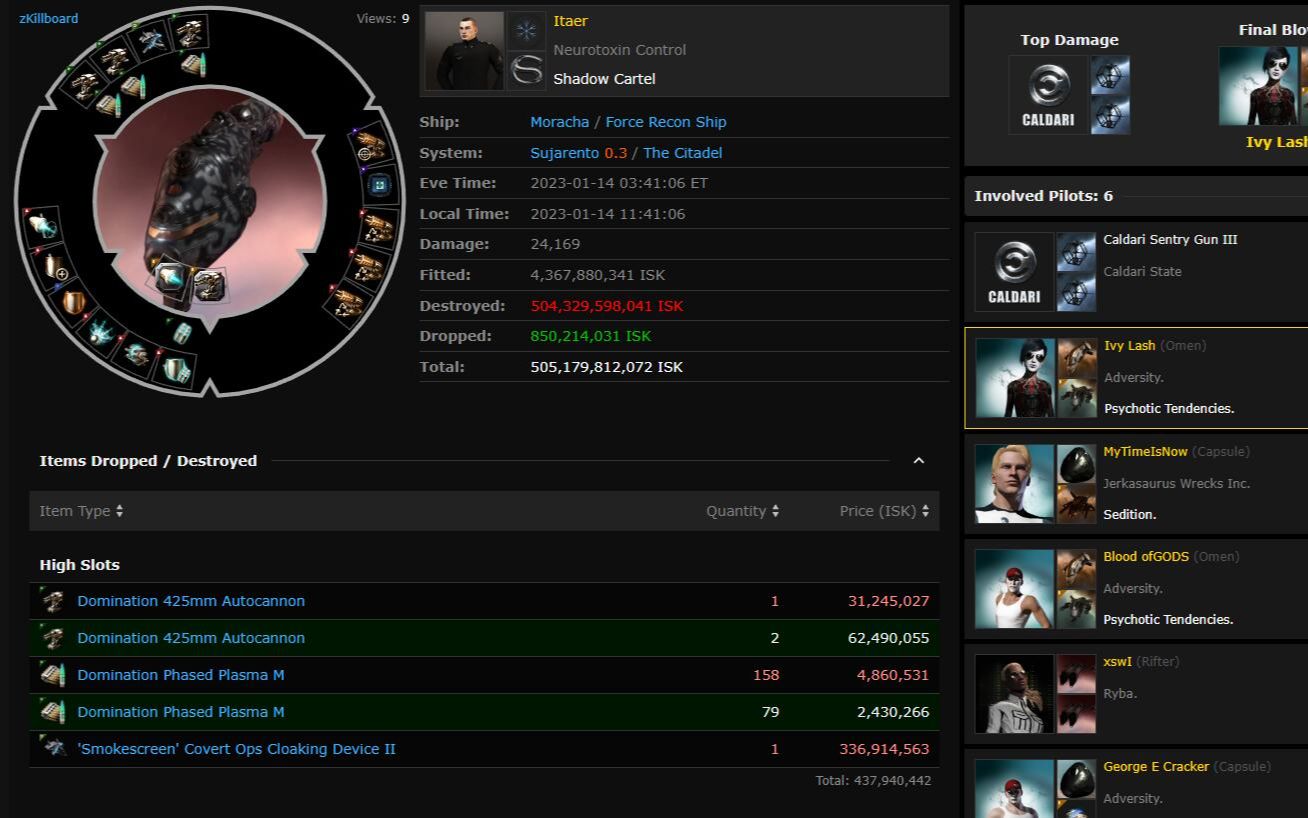Click the Capsule ship icon beside MyTimeIsNow
This screenshot has height=818, width=1308.
[1077, 464]
